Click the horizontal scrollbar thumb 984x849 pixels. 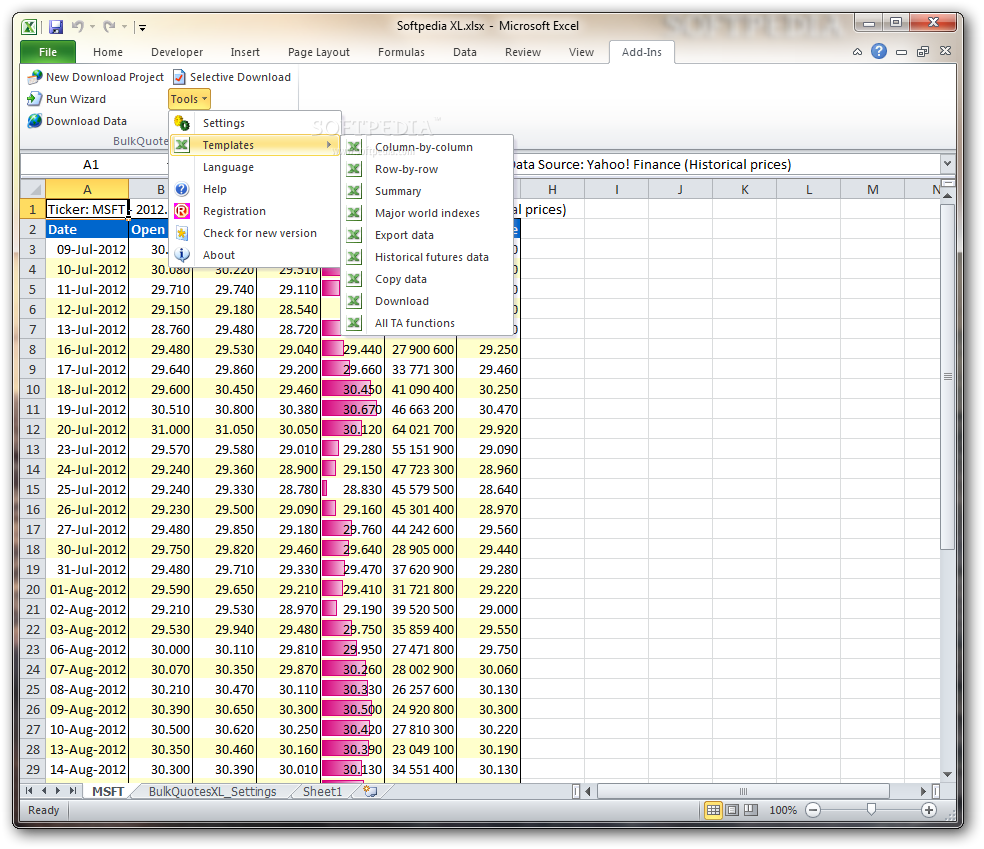coord(743,791)
